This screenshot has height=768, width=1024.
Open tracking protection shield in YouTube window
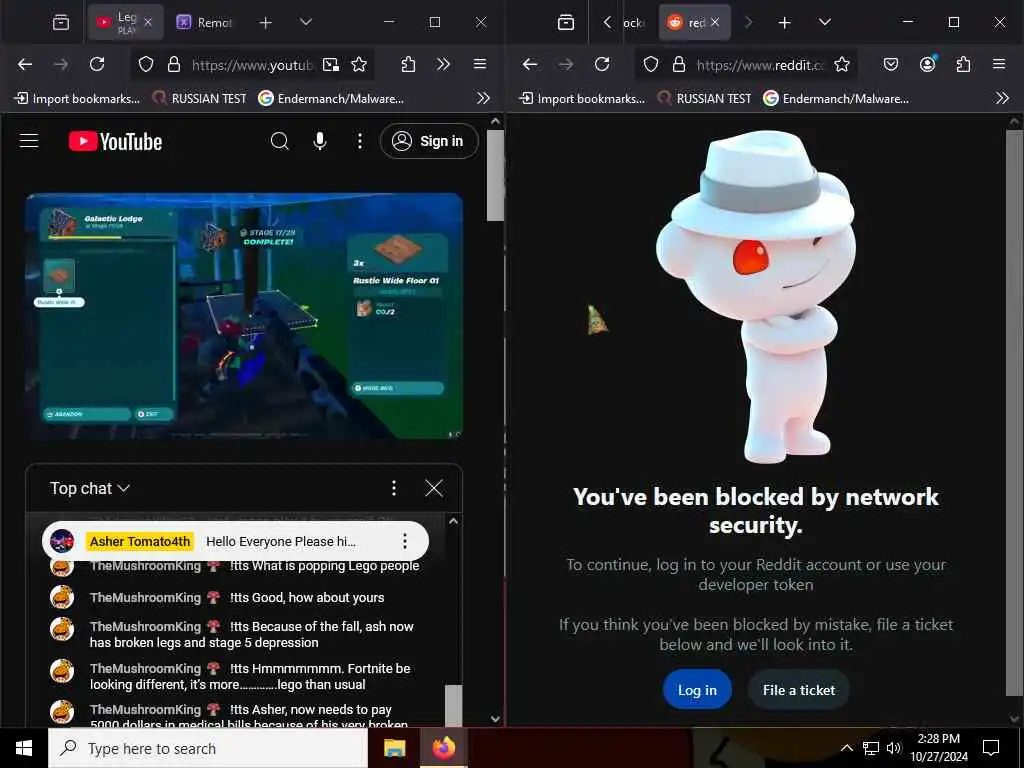(146, 64)
